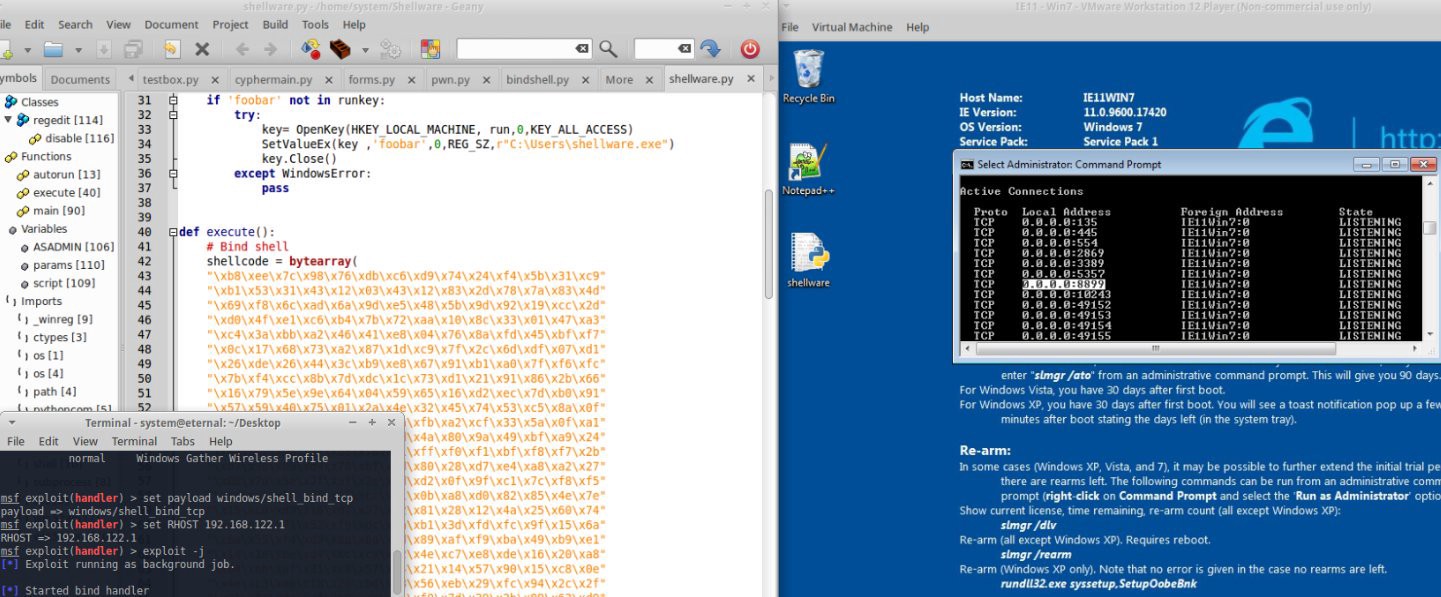This screenshot has height=597, width=1441.
Task: Clear the toolbar search field
Action: pos(582,48)
